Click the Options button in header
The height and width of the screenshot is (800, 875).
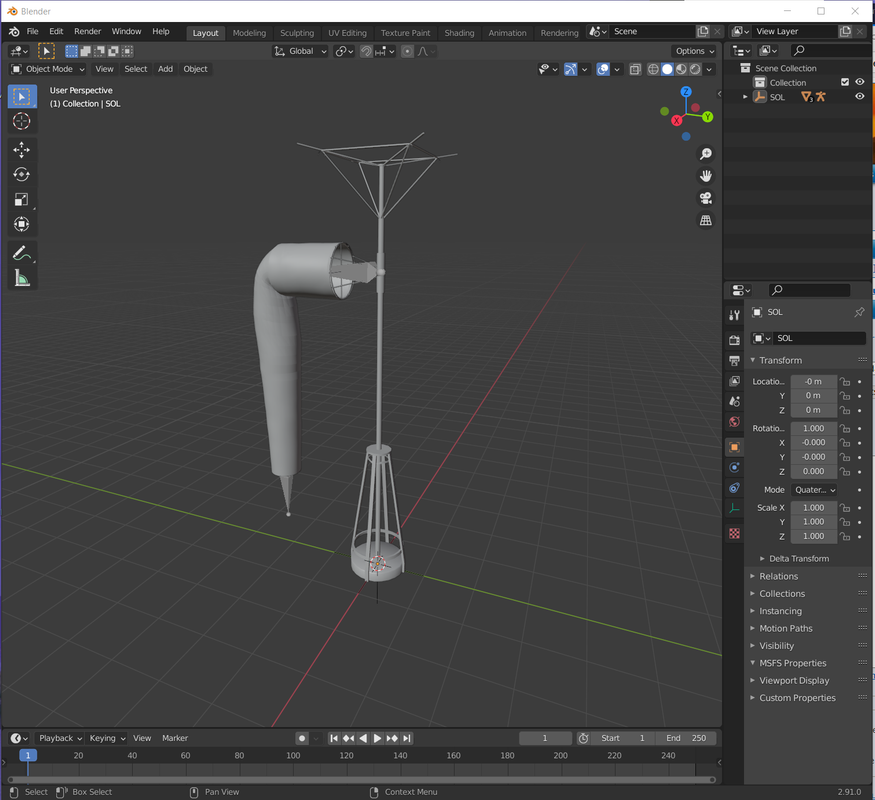[695, 51]
